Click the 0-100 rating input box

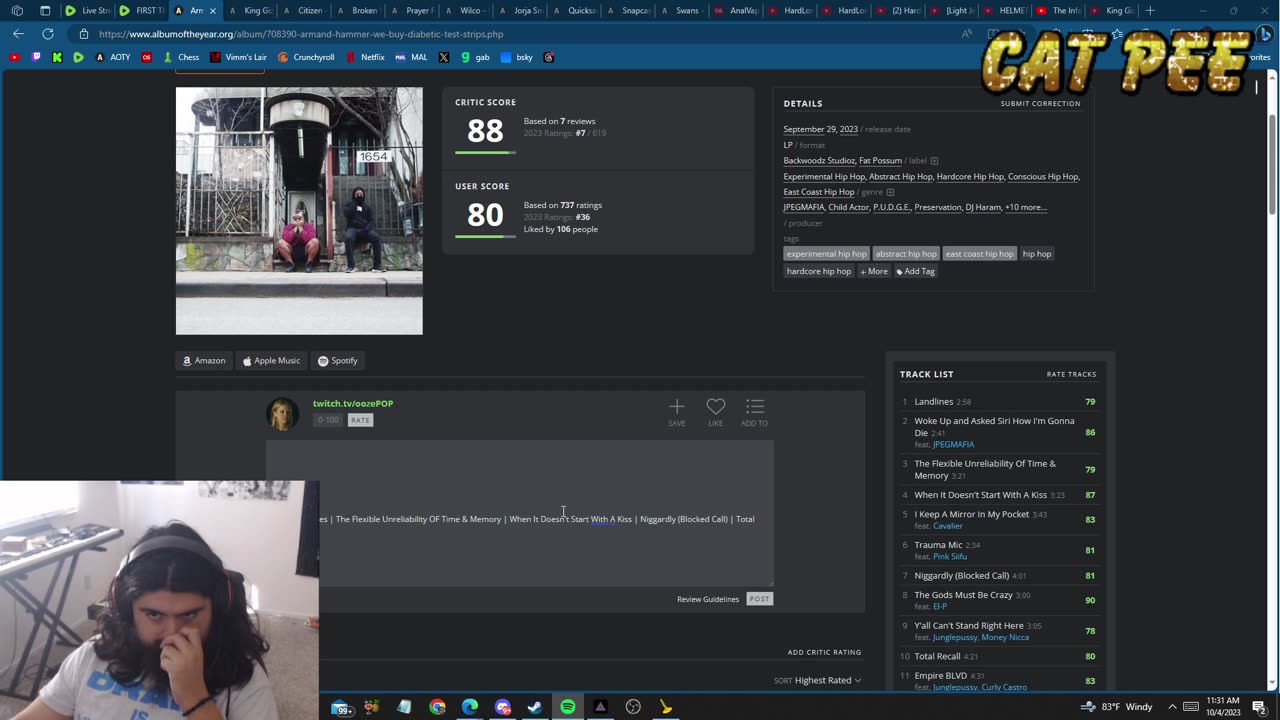pyautogui.click(x=328, y=420)
